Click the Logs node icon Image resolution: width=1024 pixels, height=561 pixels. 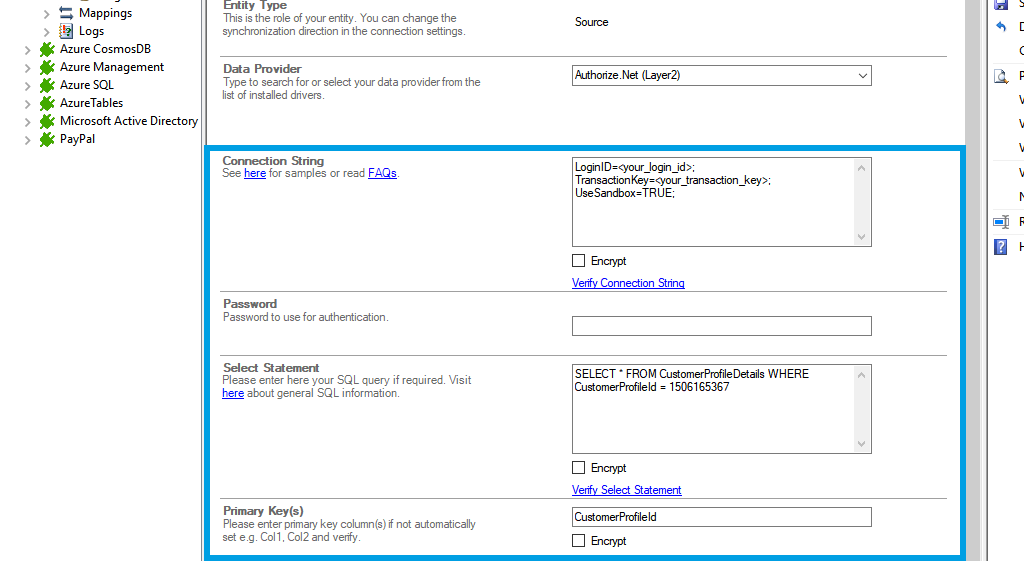tap(66, 31)
